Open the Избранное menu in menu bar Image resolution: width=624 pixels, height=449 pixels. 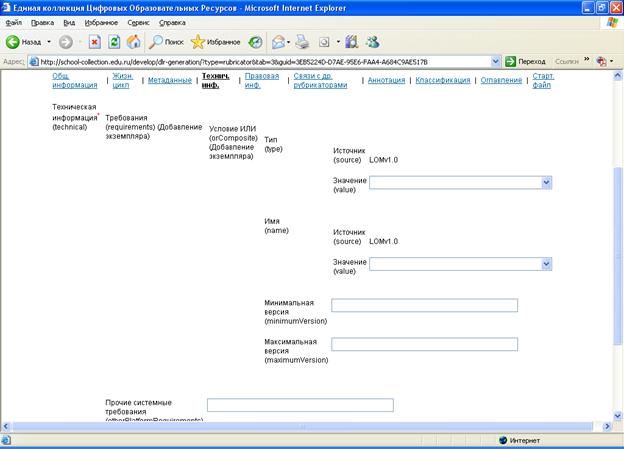pyautogui.click(x=101, y=23)
